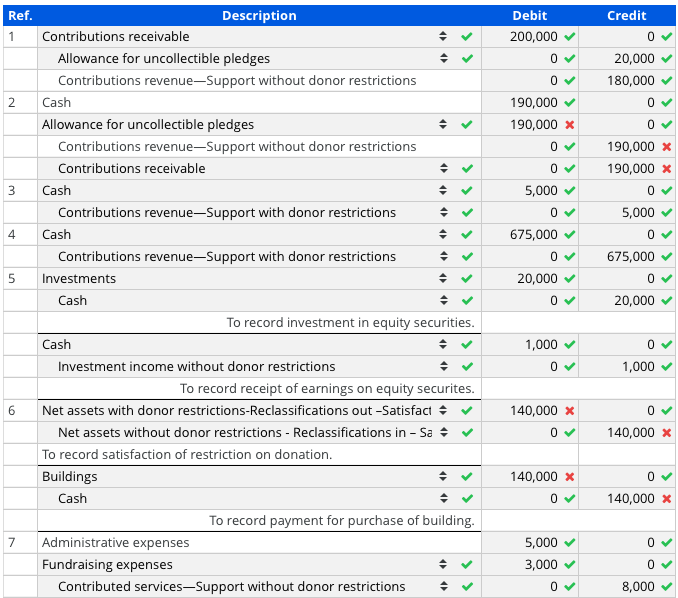678x598 pixels.
Task: Click red X next to Allowance debit 190,000
Action: [569, 125]
